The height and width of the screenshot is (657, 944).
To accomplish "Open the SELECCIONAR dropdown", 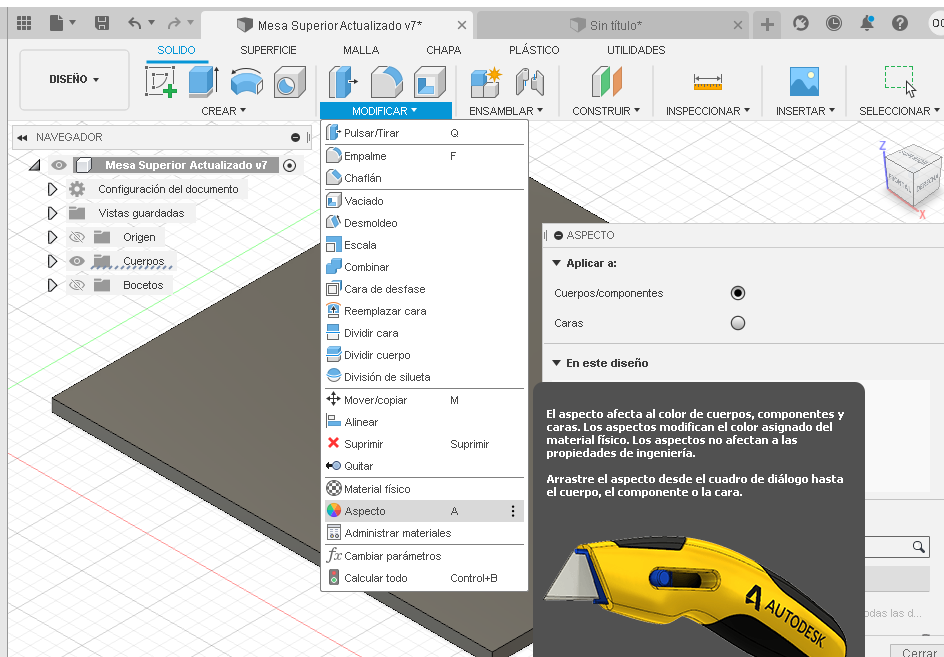I will tap(899, 111).
